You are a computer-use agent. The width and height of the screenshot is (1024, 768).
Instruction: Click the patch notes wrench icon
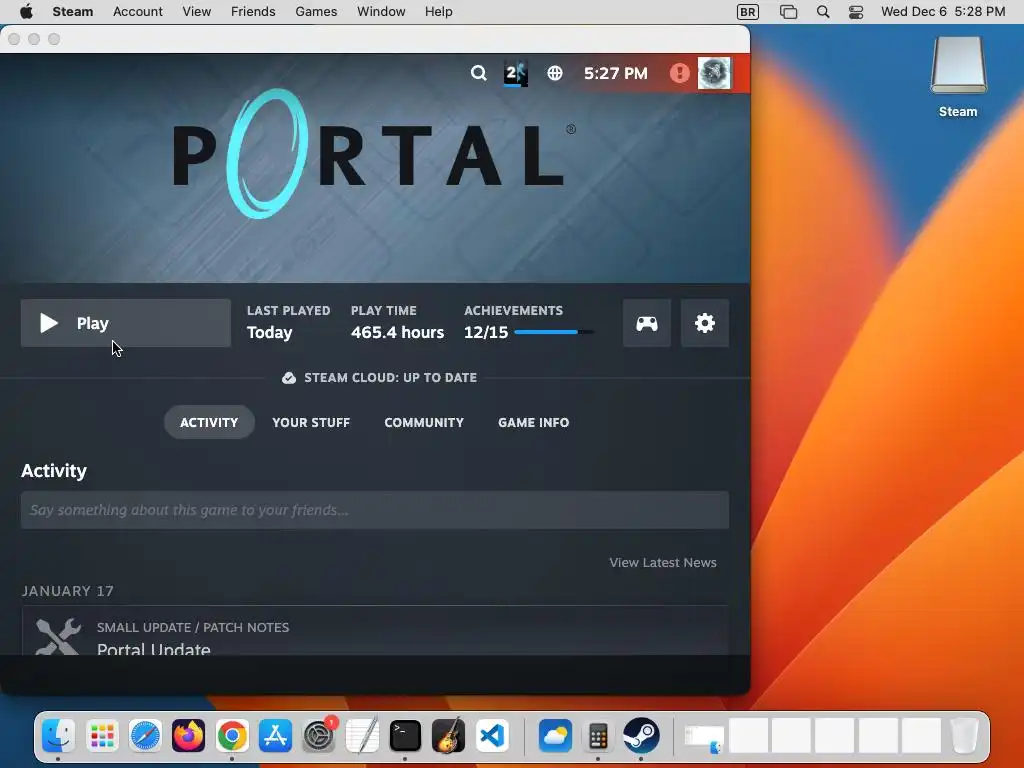pos(58,637)
